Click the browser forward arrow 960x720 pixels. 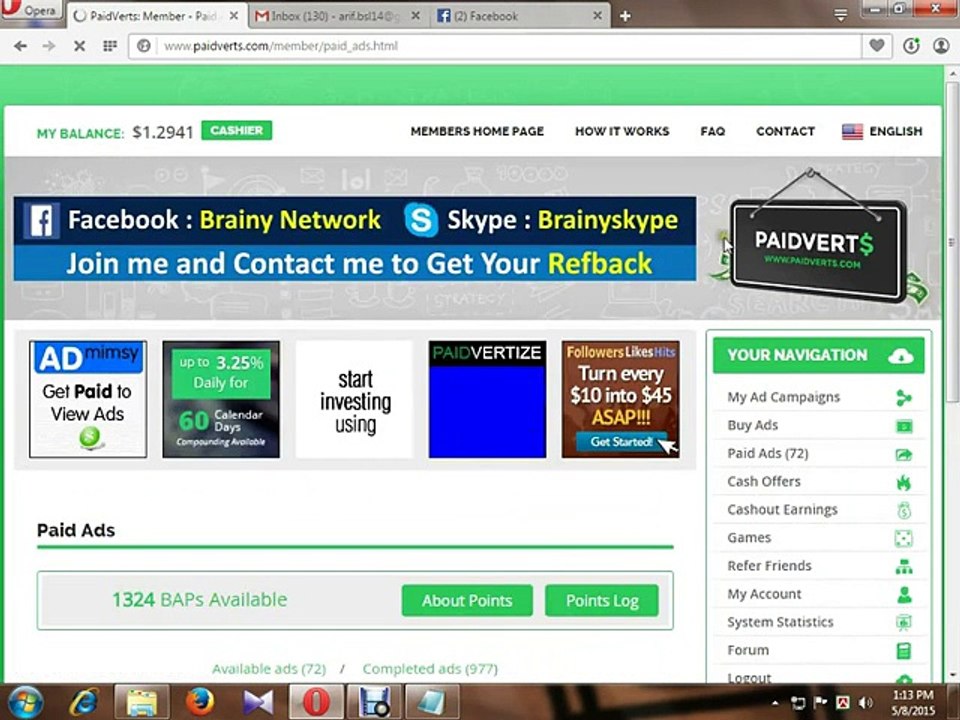coord(49,46)
